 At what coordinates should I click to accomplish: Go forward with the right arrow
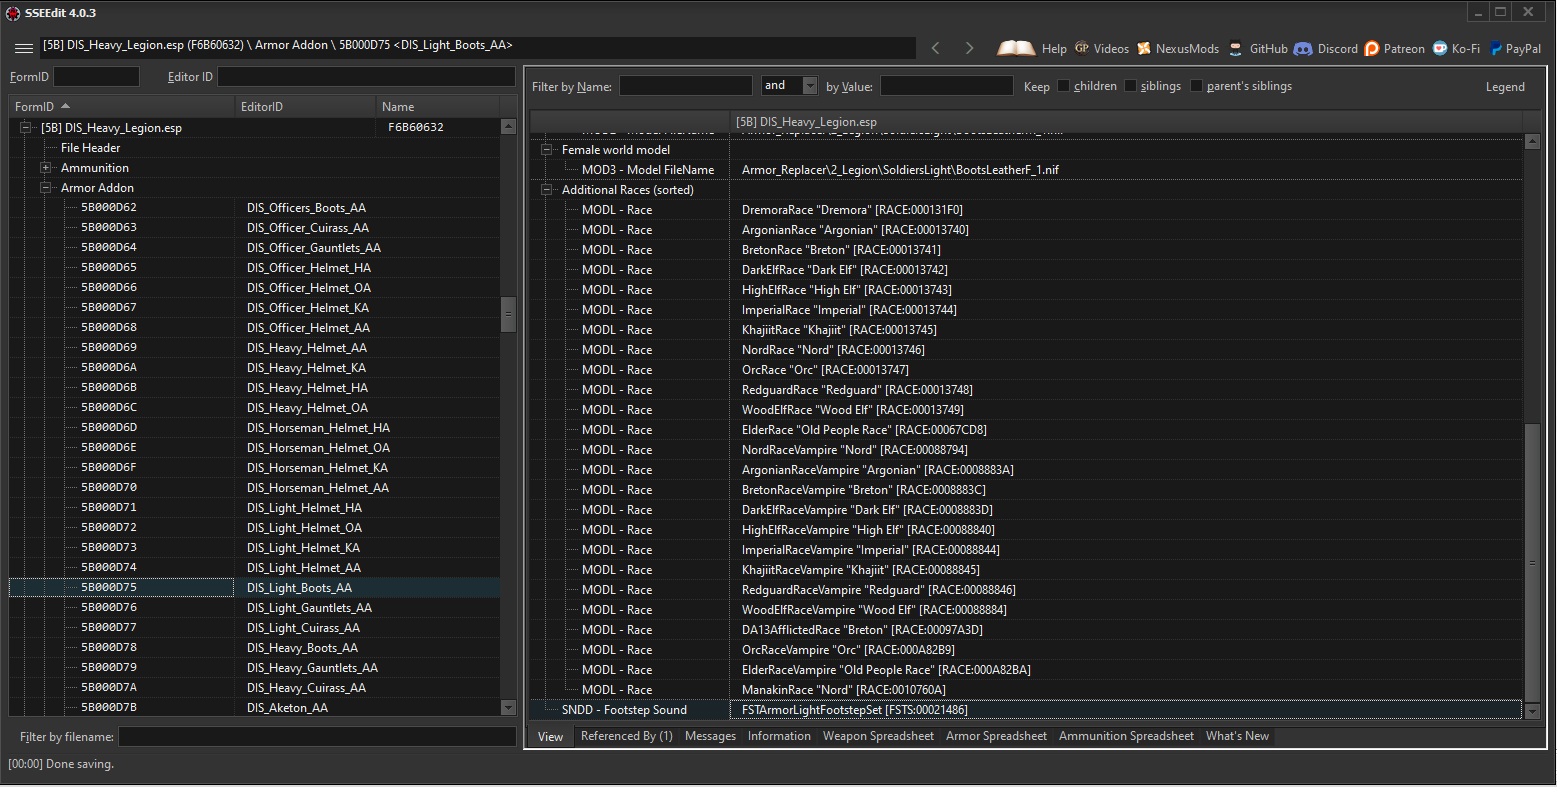click(x=969, y=48)
